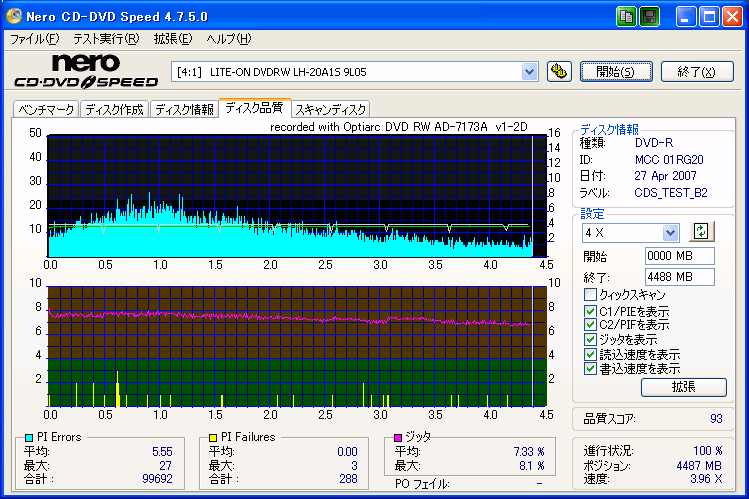Screen dimensions: 749x499
Task: Open the 4 X speed dropdown
Action: [670, 233]
